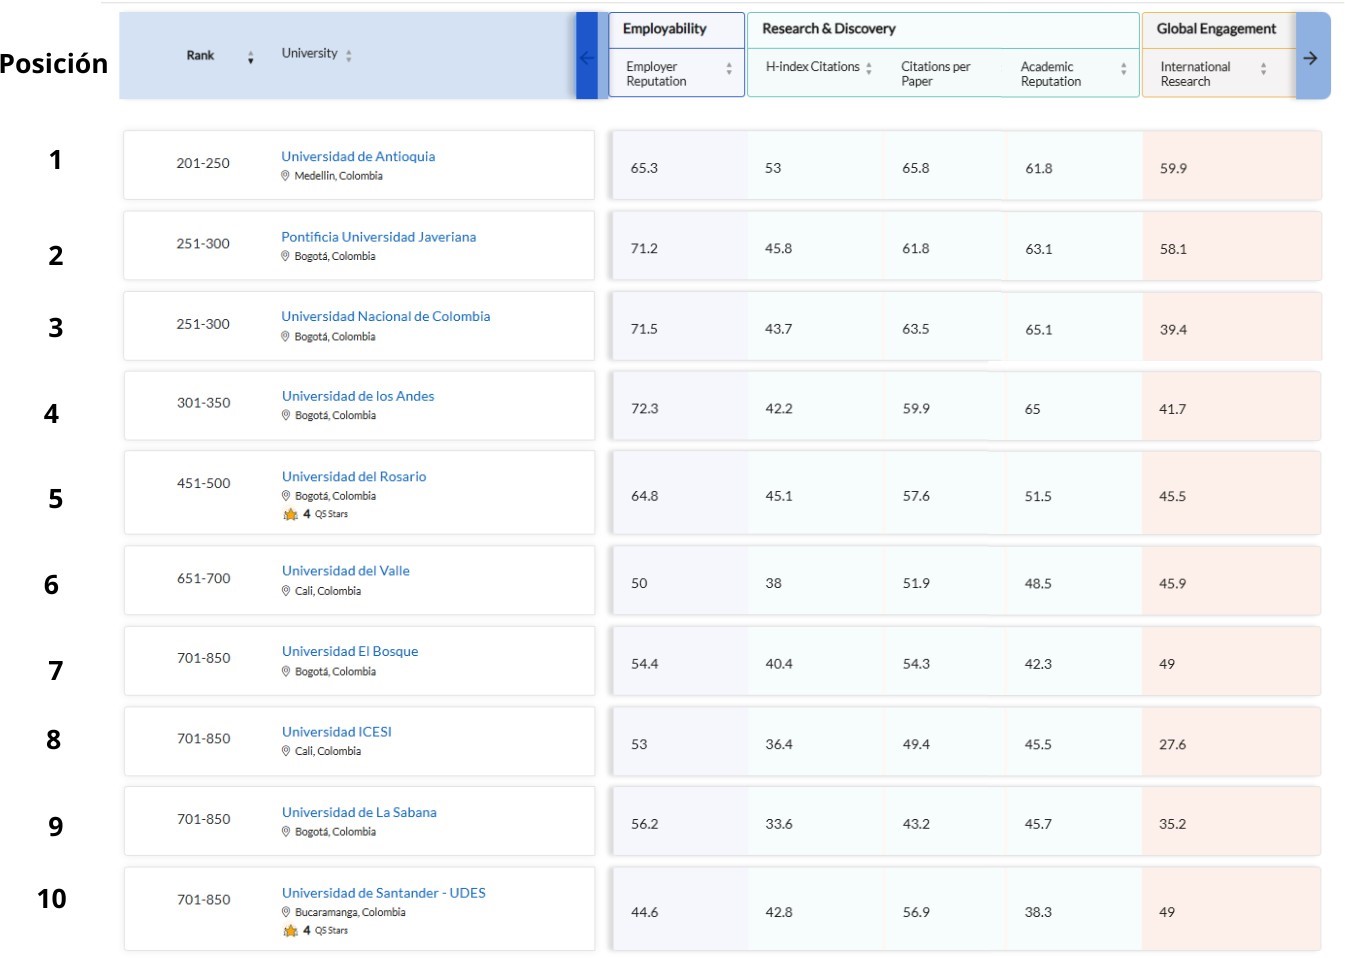
Task: Sort by International Research arrows
Action: 1264,69
